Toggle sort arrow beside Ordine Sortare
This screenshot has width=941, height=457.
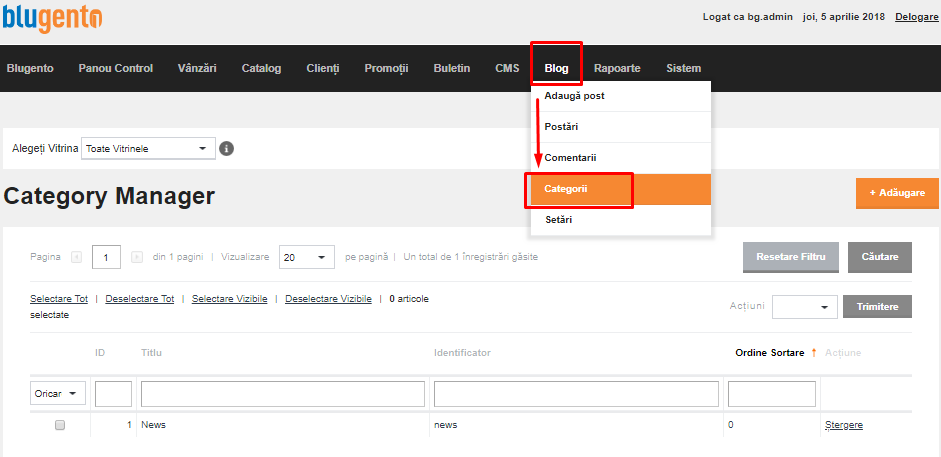814,353
